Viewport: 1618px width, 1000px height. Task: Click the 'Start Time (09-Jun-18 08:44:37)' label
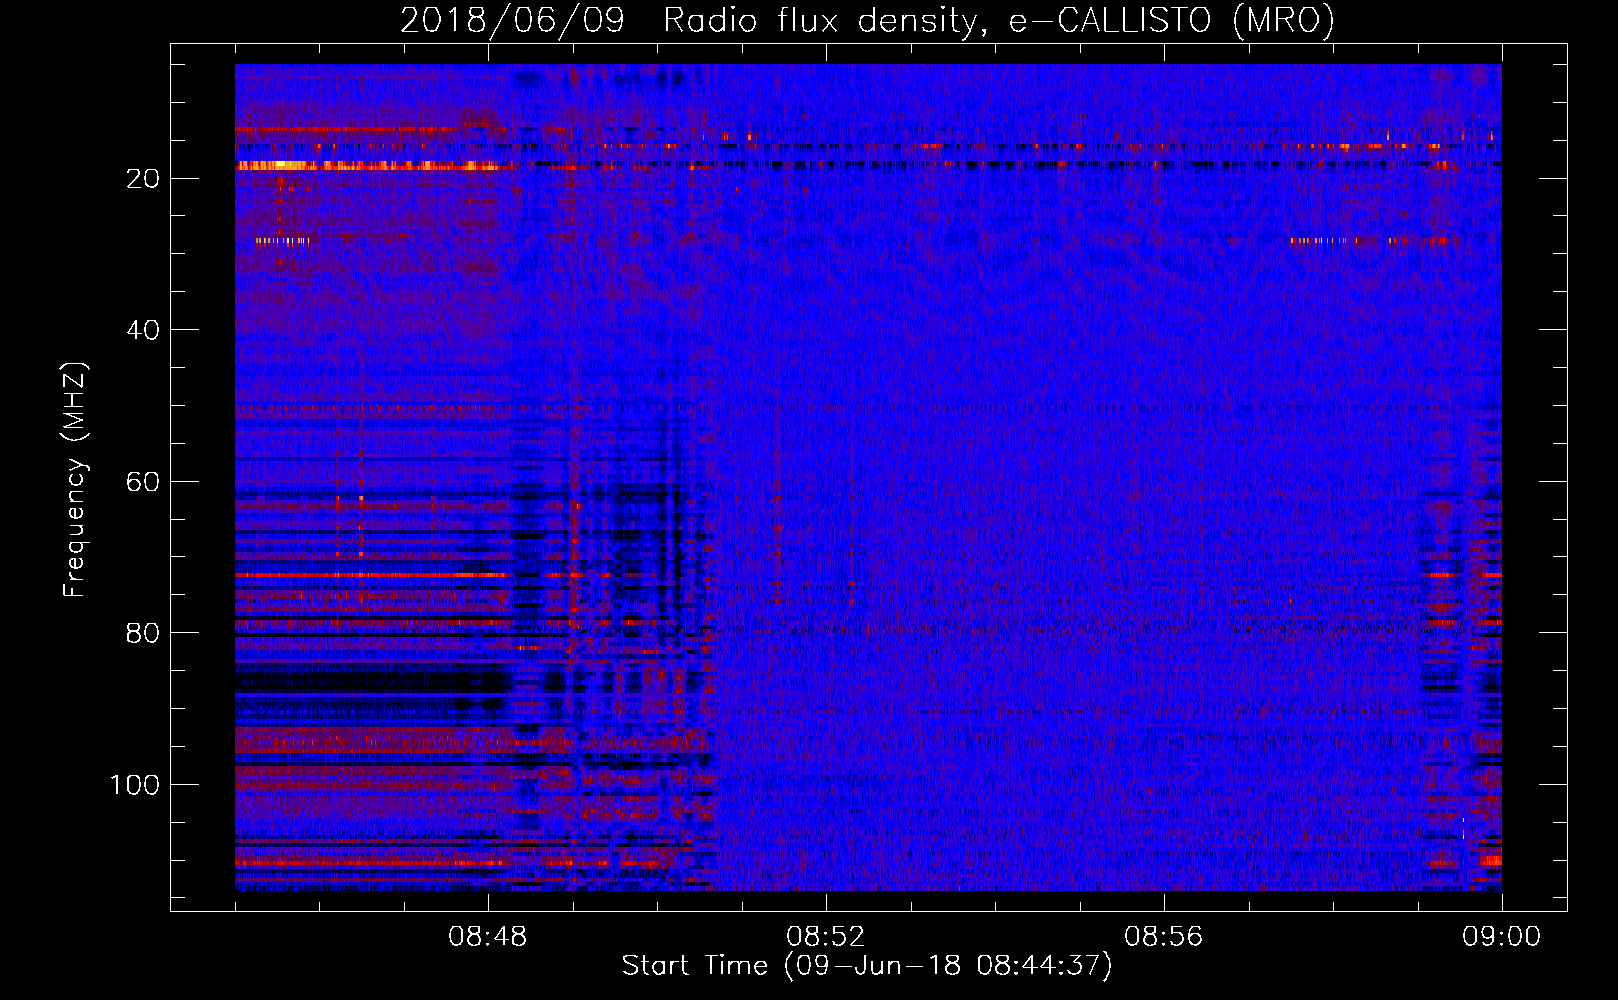[x=867, y=966]
